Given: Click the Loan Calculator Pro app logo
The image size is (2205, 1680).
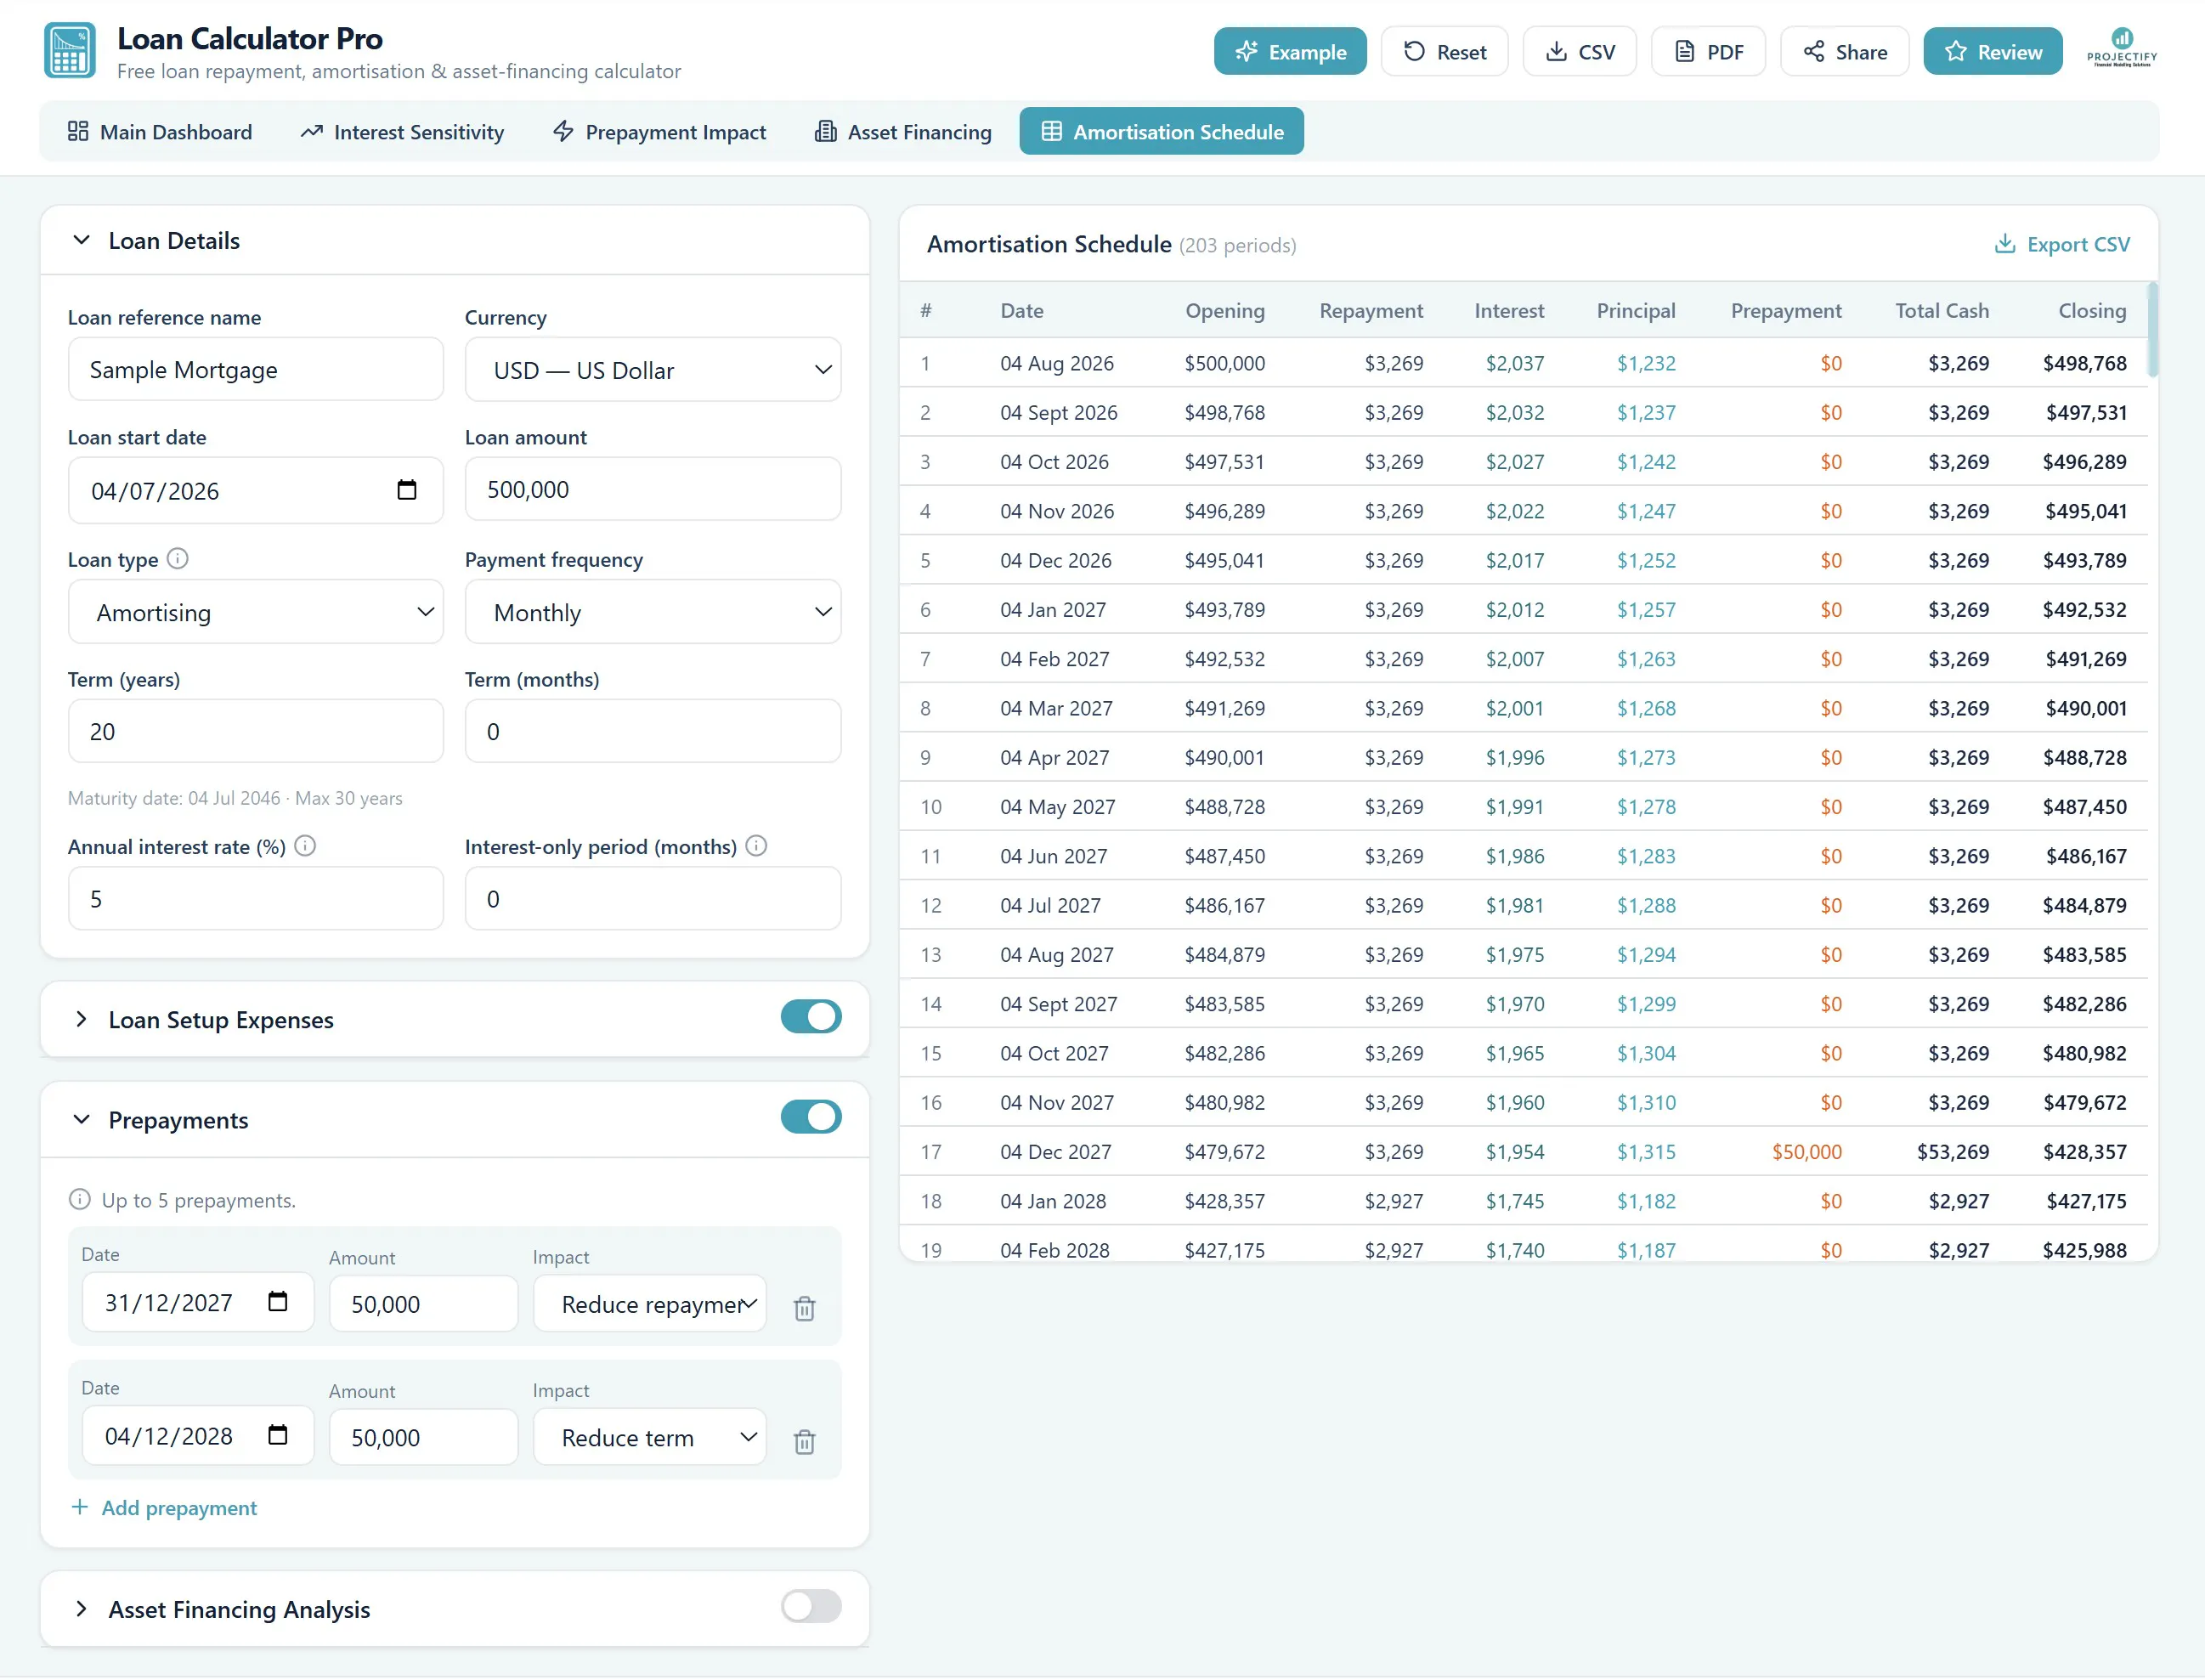Looking at the screenshot, I should point(70,51).
